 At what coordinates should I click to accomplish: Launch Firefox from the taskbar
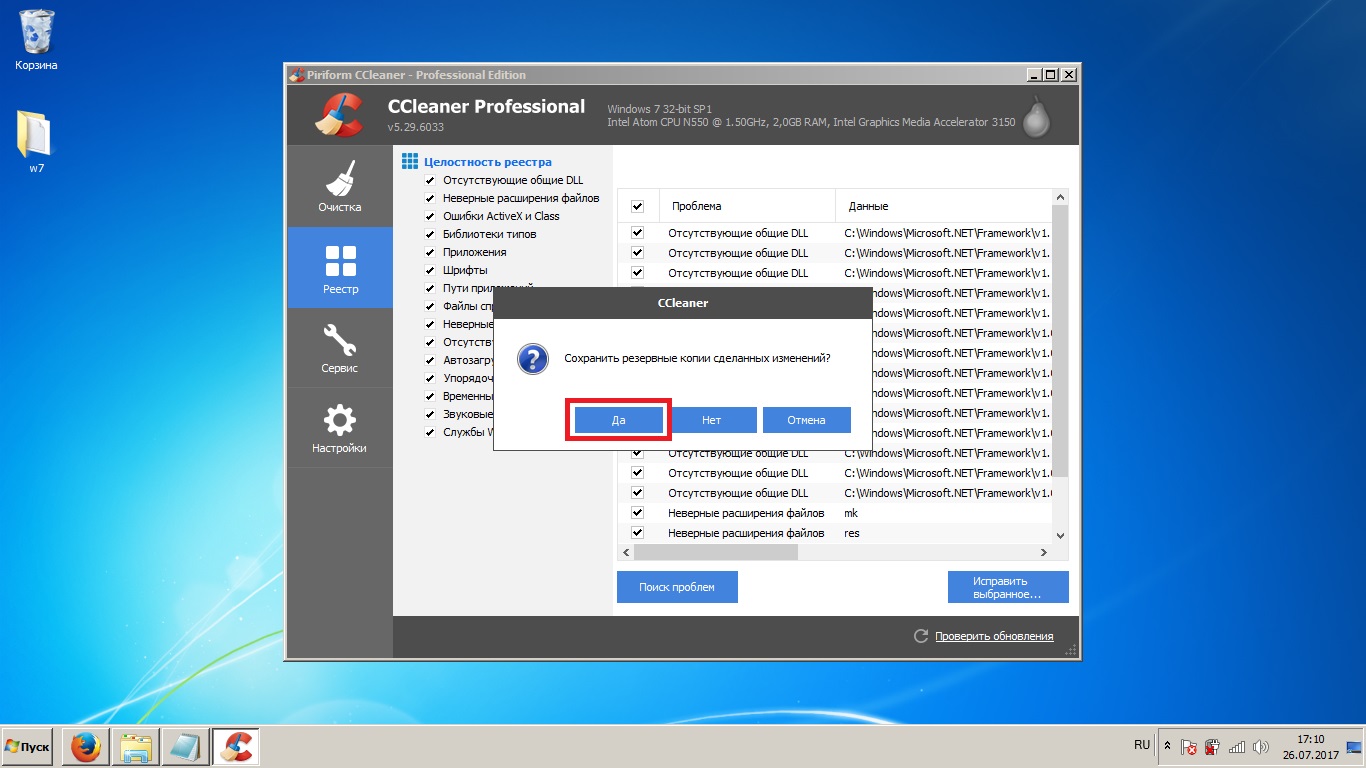pyautogui.click(x=86, y=747)
